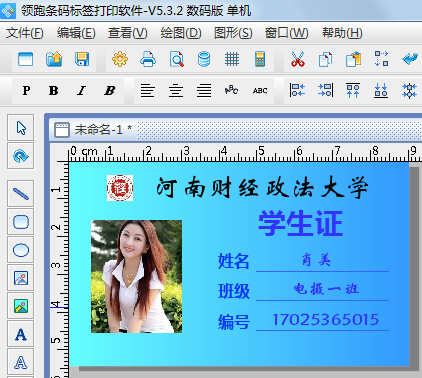
Task: Click the curved text icon
Action: click(232, 90)
